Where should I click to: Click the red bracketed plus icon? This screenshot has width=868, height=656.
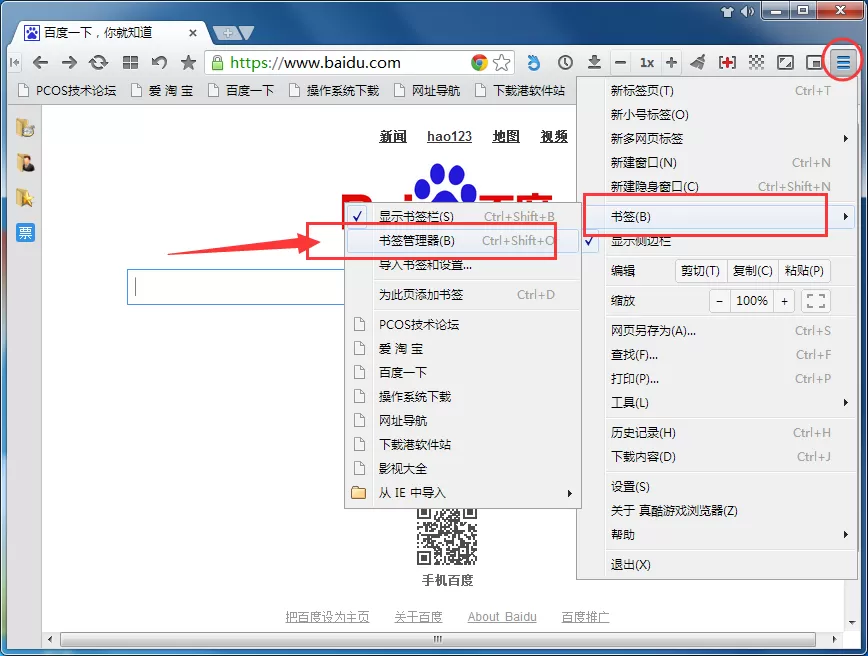click(727, 63)
